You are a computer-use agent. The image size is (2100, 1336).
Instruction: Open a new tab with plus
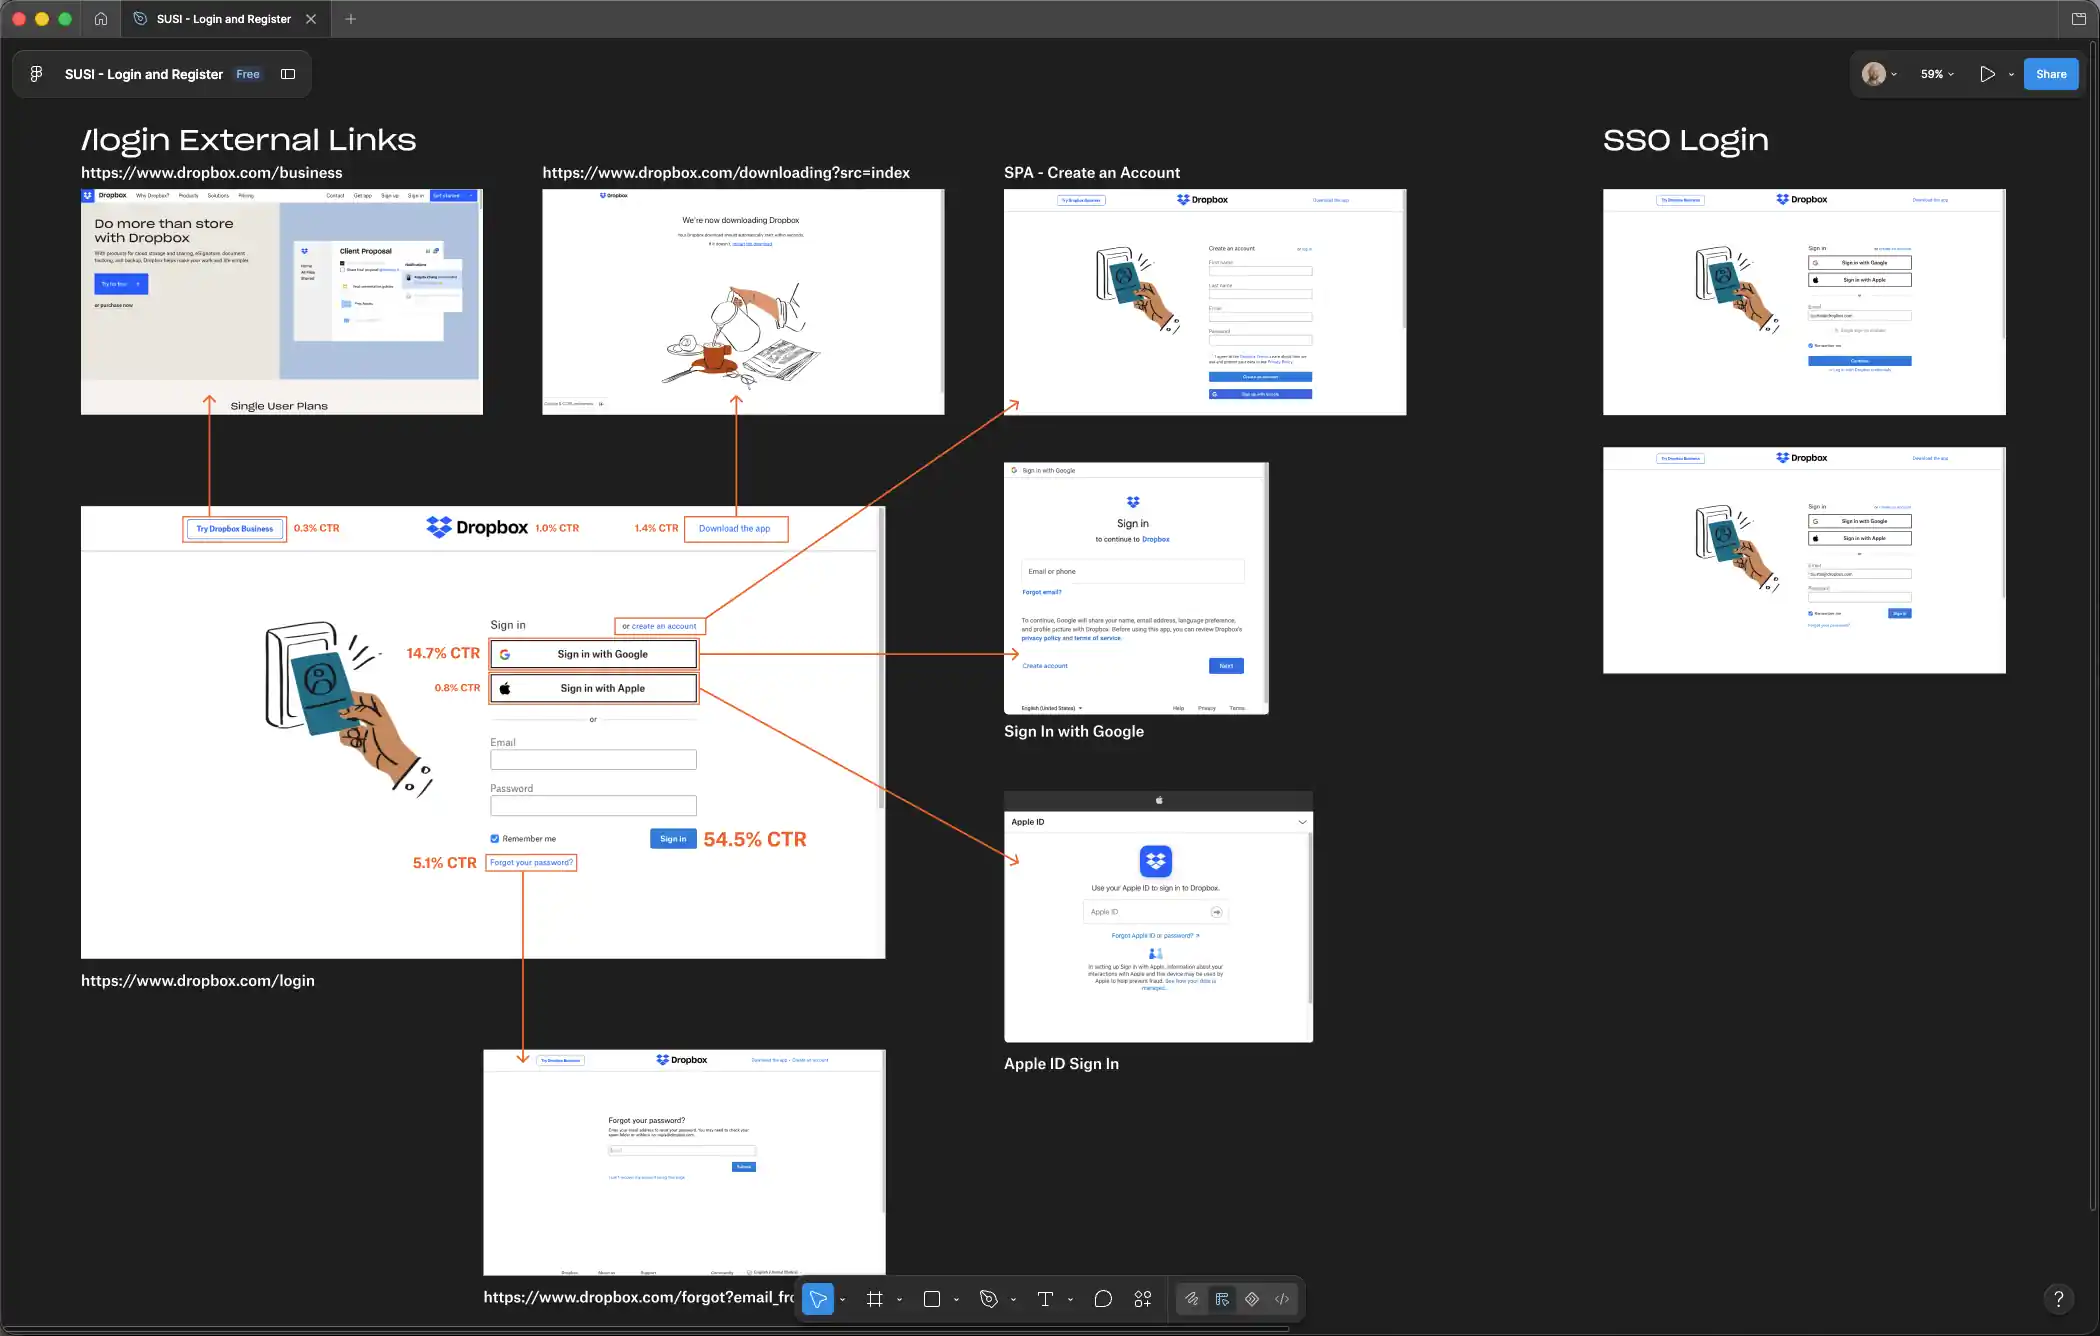(351, 19)
